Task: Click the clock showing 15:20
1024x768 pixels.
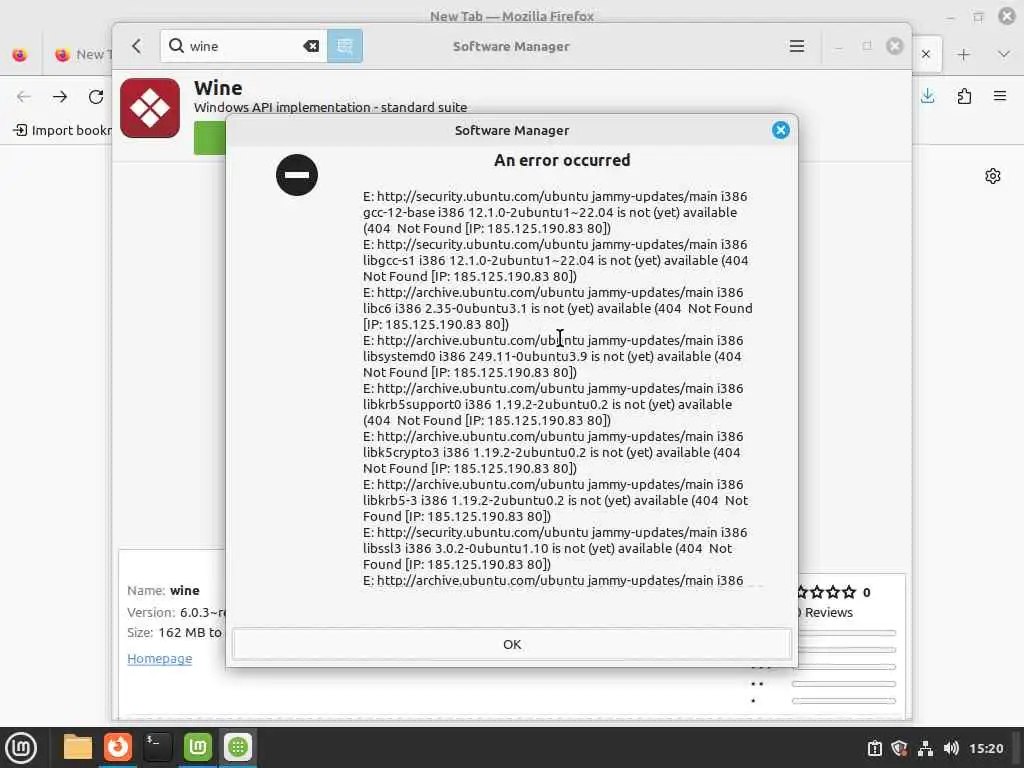Action: tap(985, 748)
